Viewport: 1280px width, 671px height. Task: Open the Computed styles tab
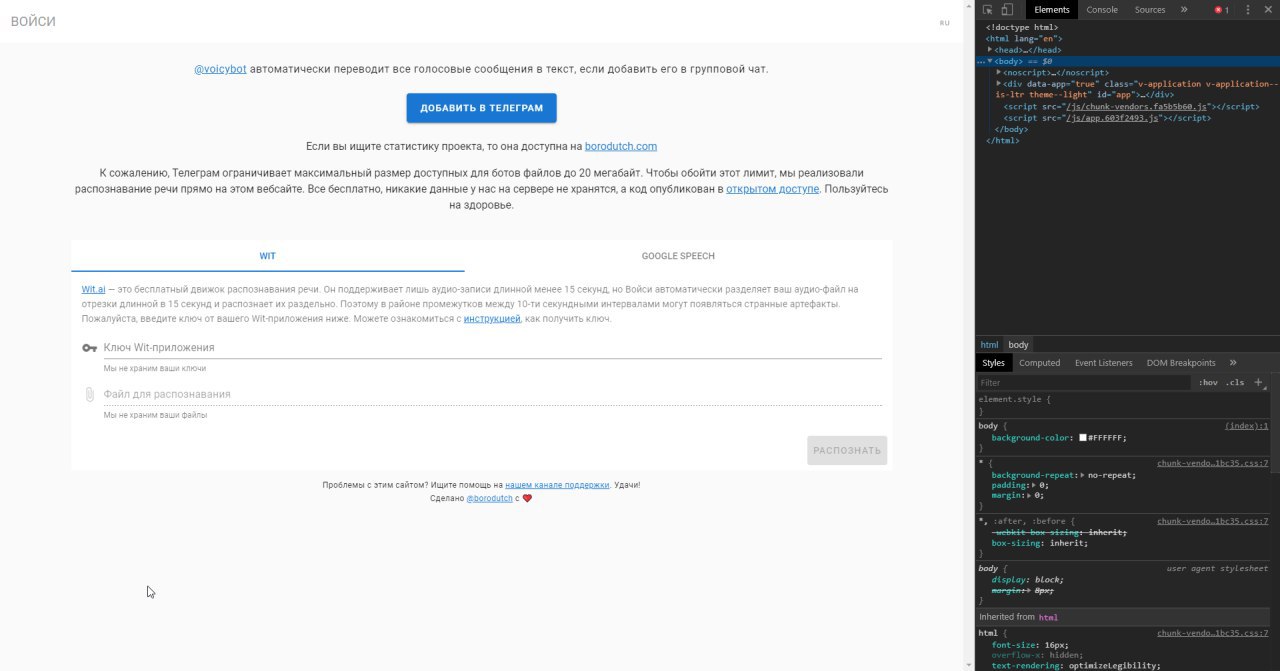click(x=1039, y=363)
